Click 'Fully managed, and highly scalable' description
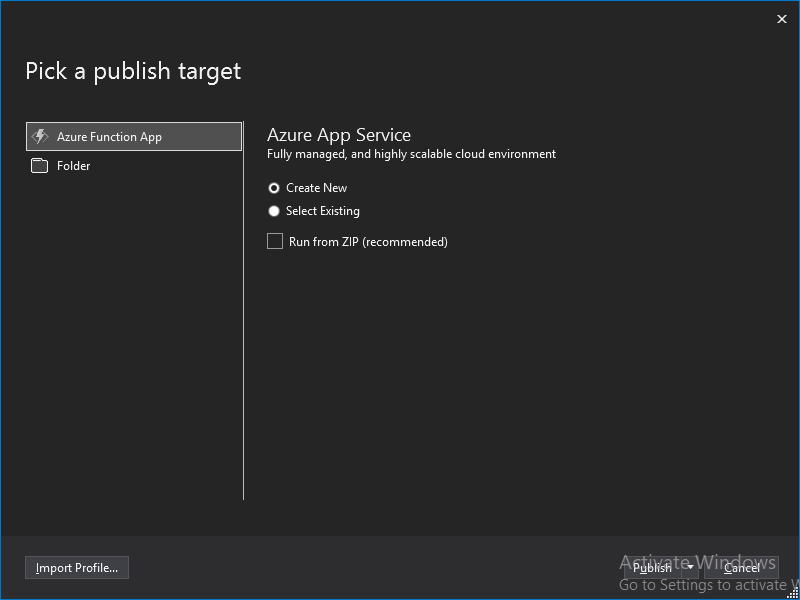The height and width of the screenshot is (600, 800). pyautogui.click(x=411, y=154)
